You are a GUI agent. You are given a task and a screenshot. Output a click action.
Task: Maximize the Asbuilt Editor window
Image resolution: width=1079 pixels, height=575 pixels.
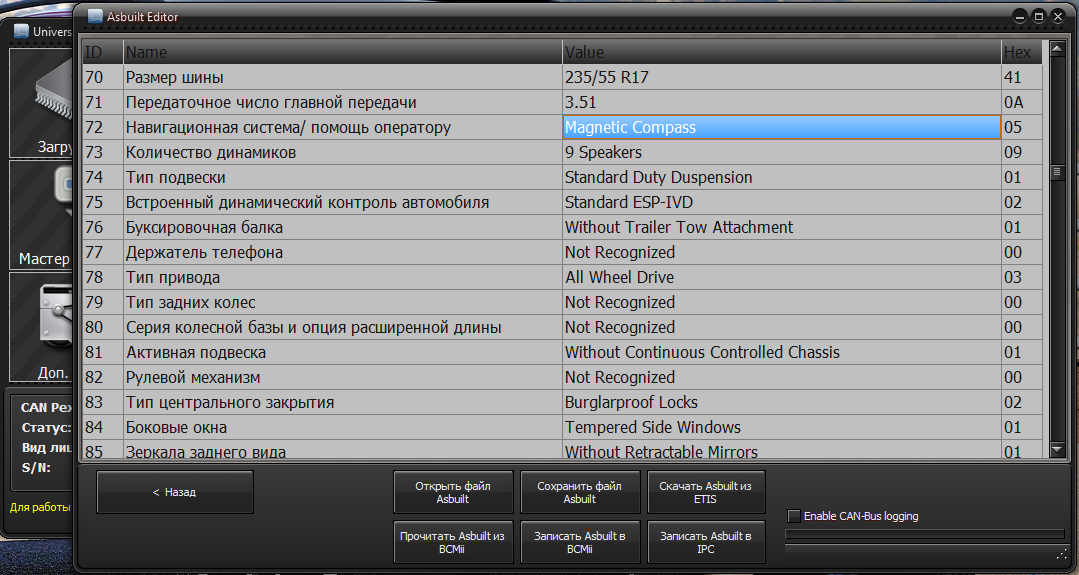1039,16
